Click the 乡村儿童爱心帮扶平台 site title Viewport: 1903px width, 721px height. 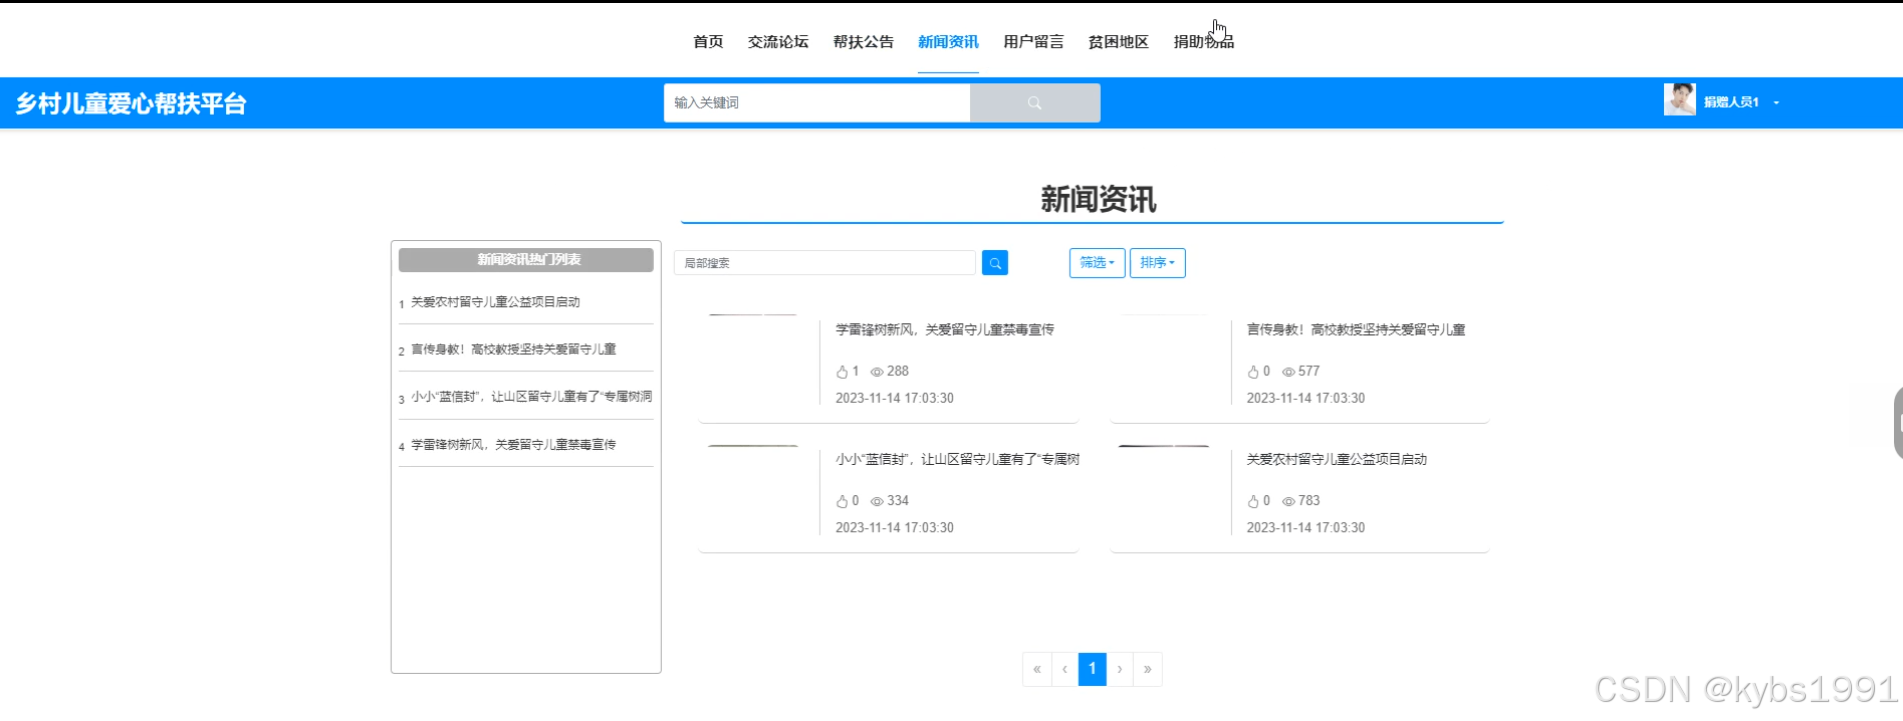(x=131, y=103)
